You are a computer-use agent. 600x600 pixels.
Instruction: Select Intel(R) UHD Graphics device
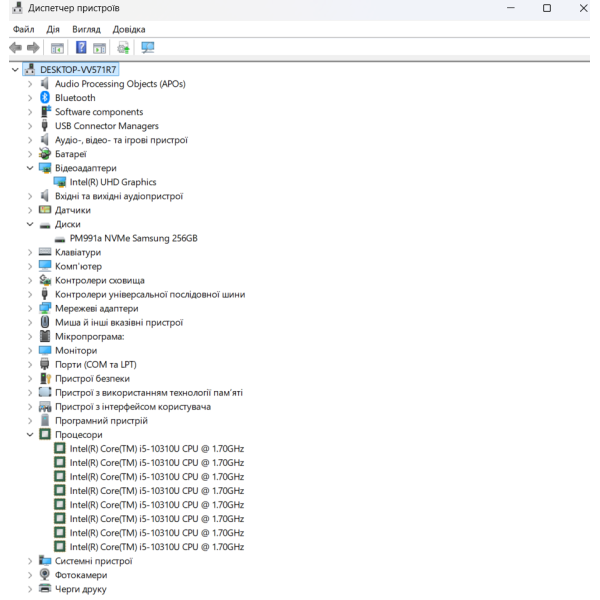coord(113,182)
